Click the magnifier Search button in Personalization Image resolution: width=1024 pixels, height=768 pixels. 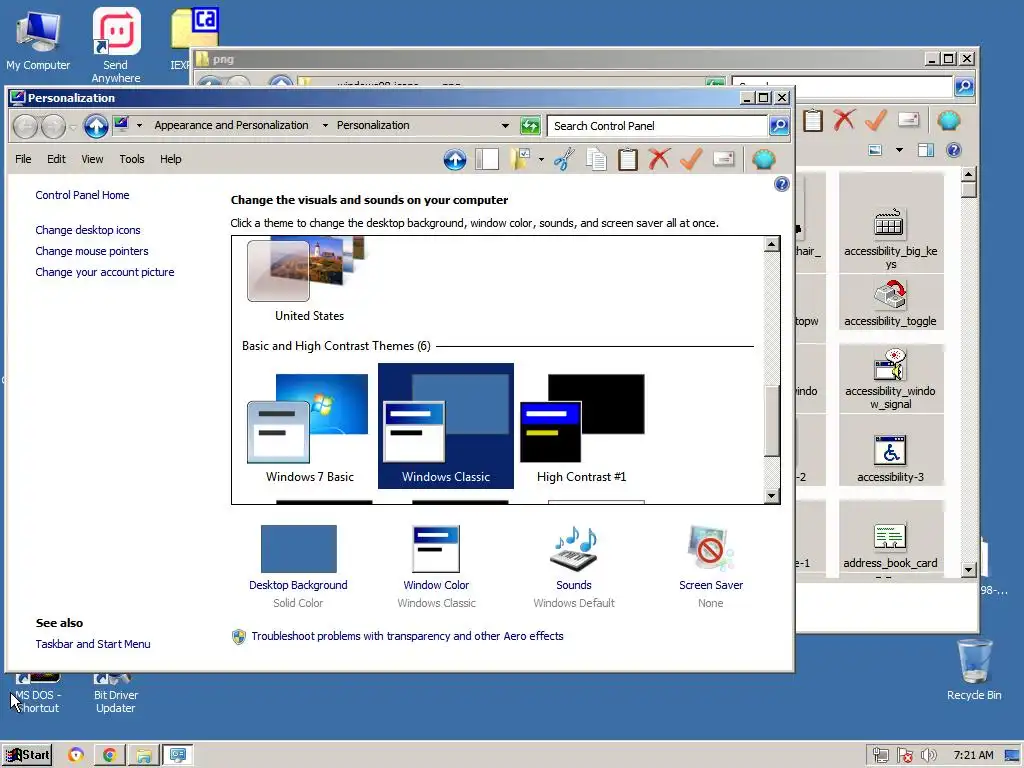[778, 125]
